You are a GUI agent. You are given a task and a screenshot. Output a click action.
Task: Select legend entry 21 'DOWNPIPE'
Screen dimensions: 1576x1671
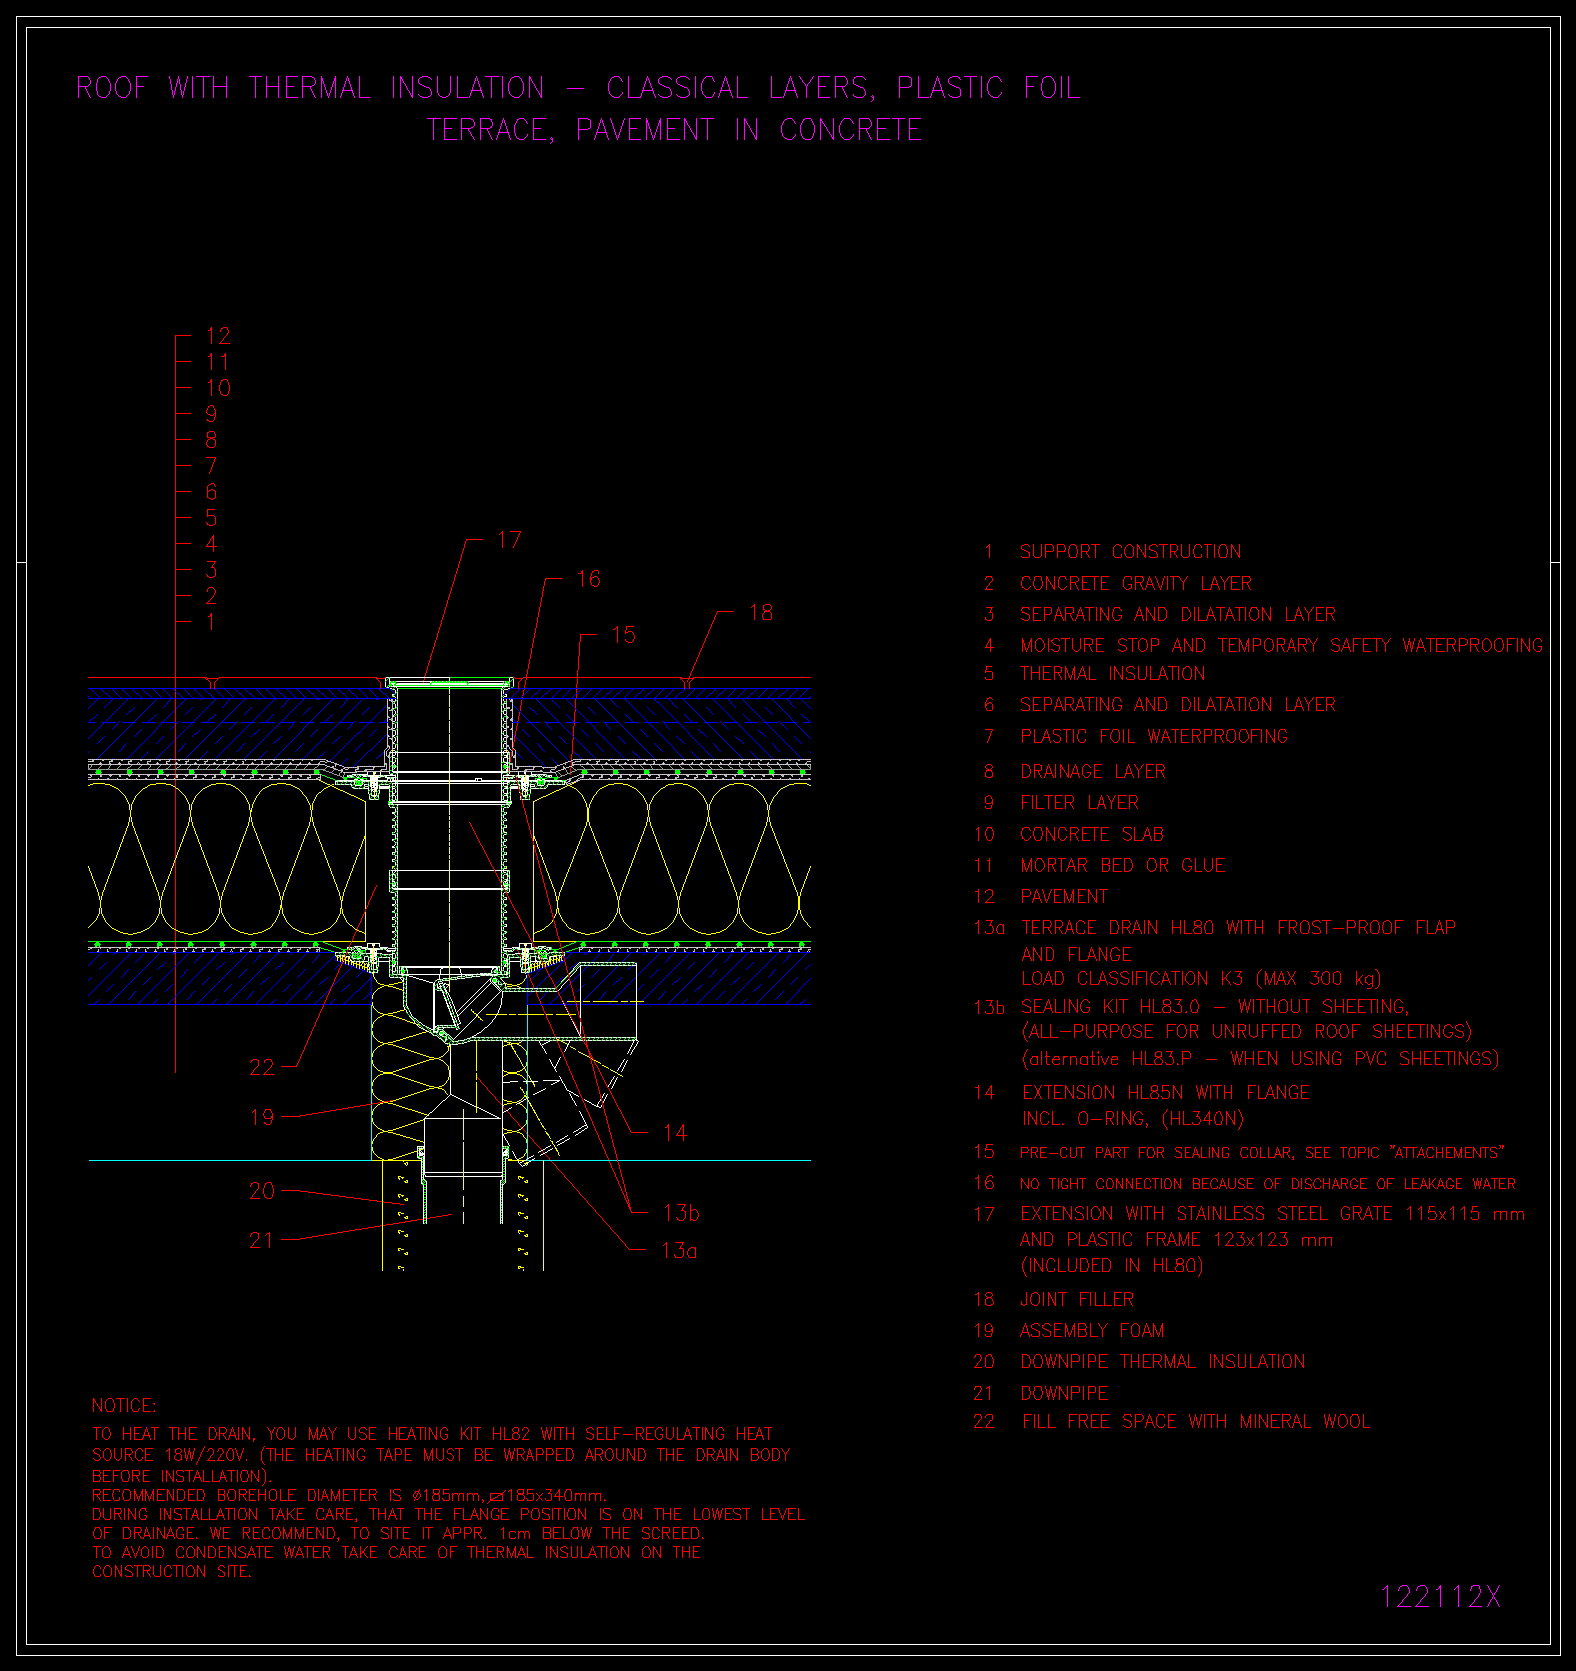[x=1064, y=1392]
